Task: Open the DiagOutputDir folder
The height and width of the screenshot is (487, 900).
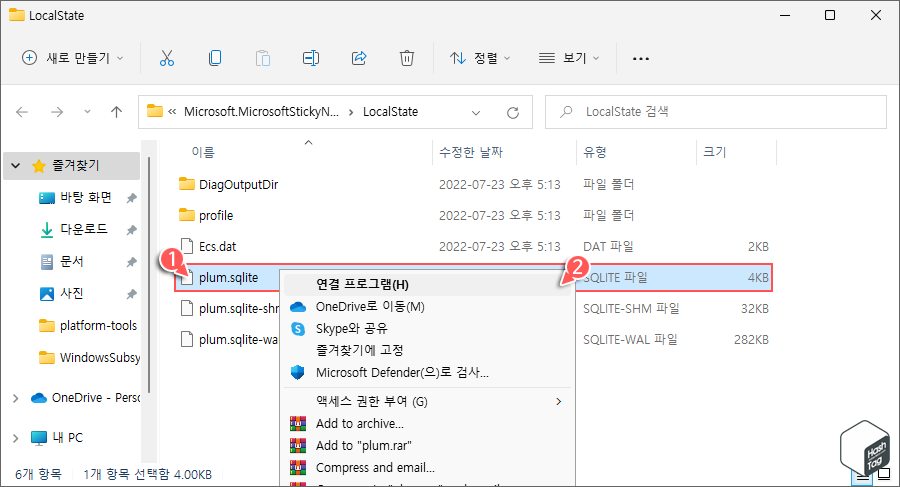Action: (x=238, y=184)
